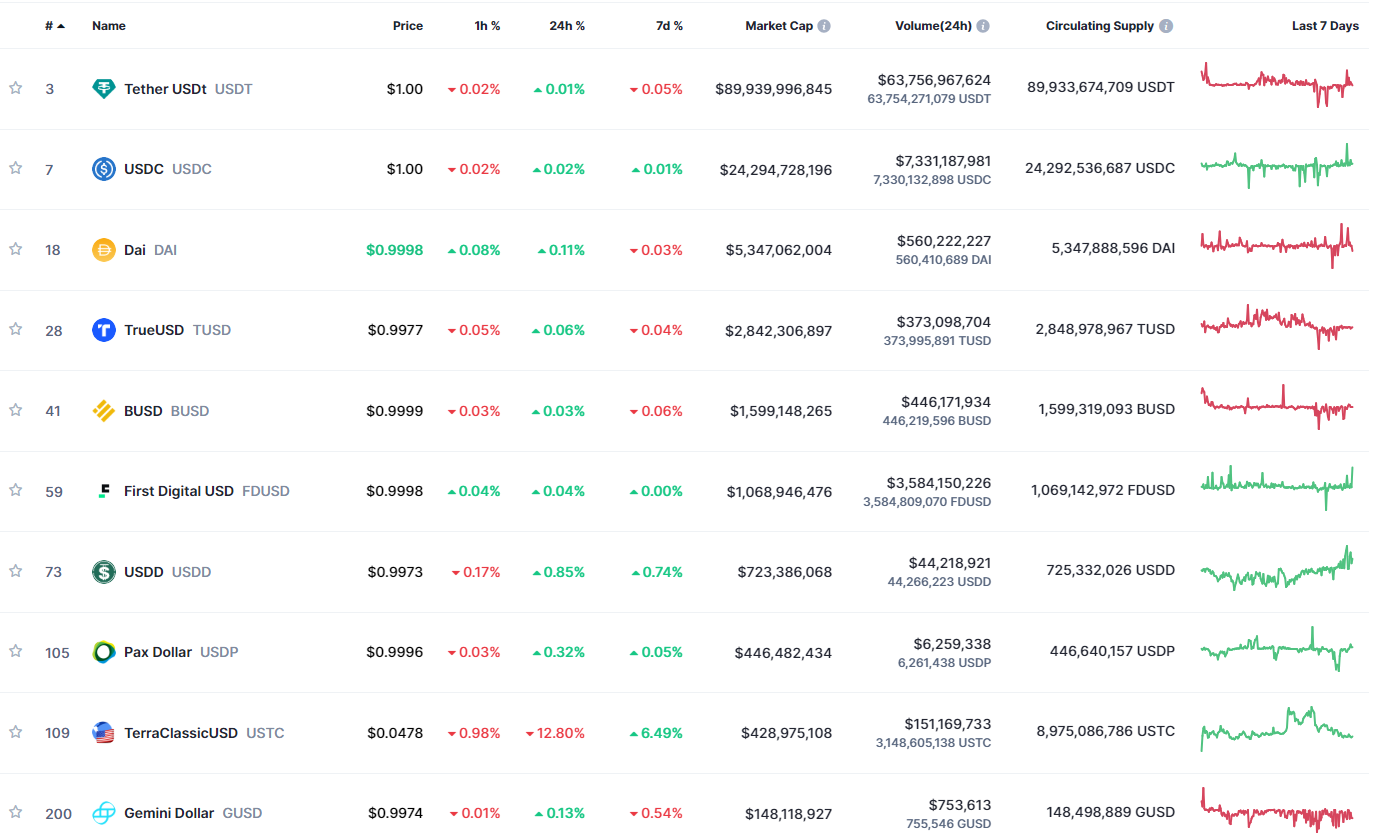Star Gemini Dollar for the watchlist
This screenshot has height=839, width=1384.
tap(15, 812)
